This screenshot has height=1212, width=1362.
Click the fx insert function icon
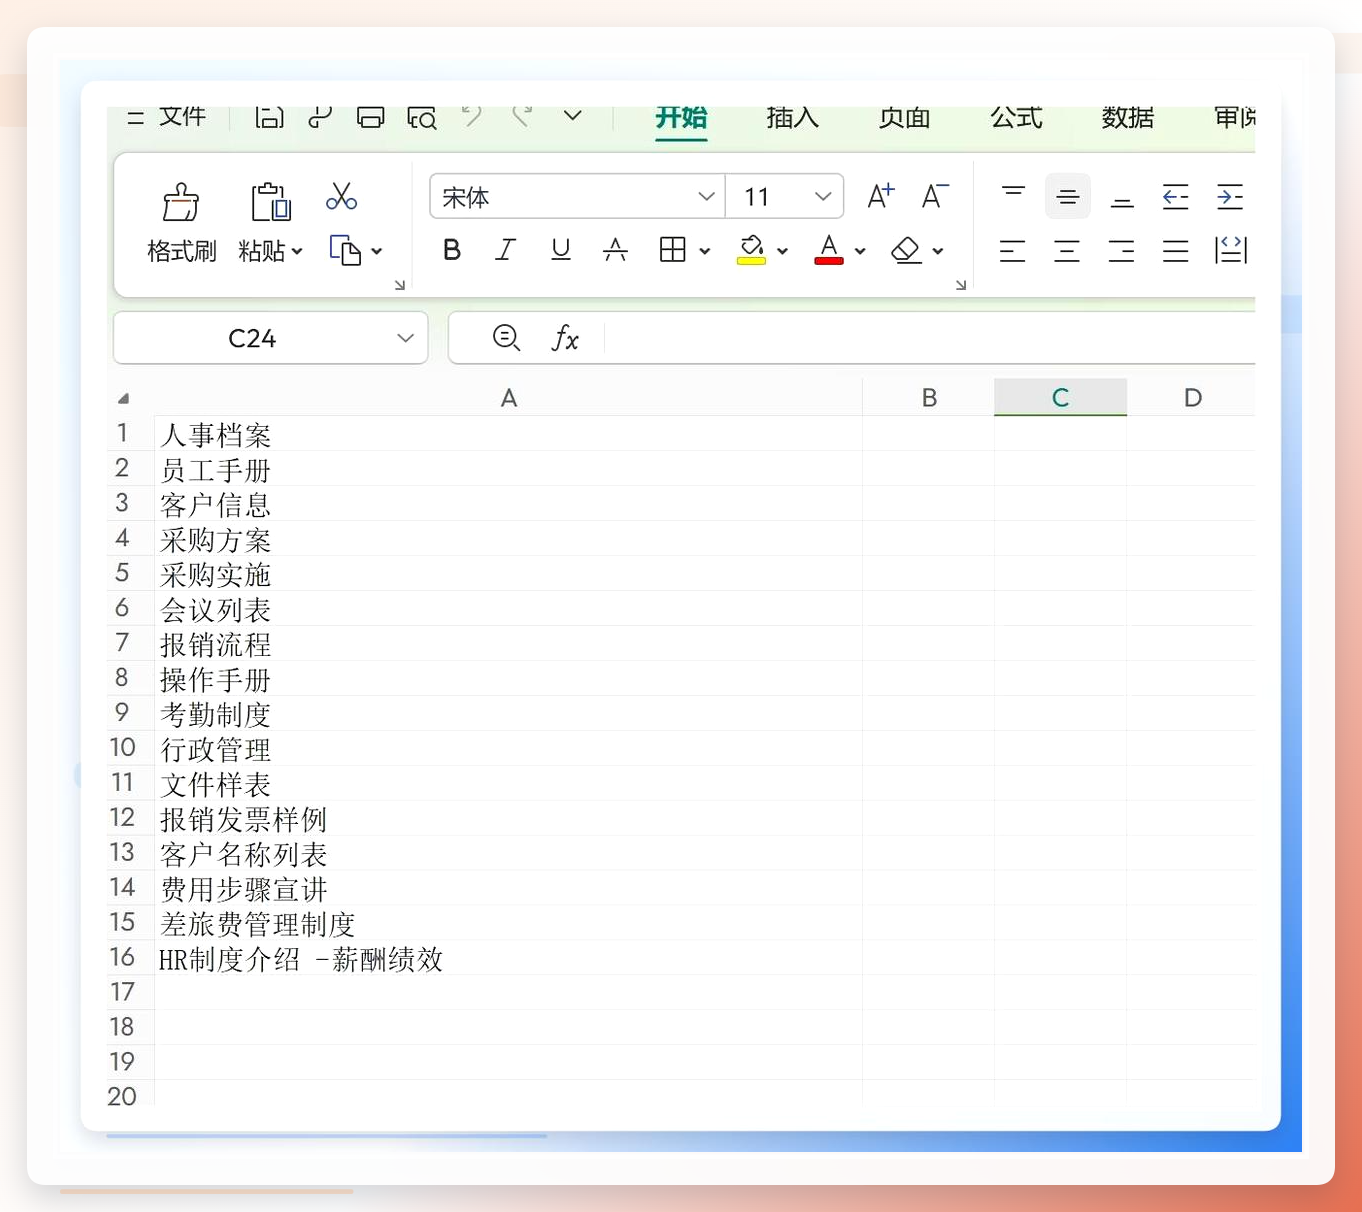[565, 338]
